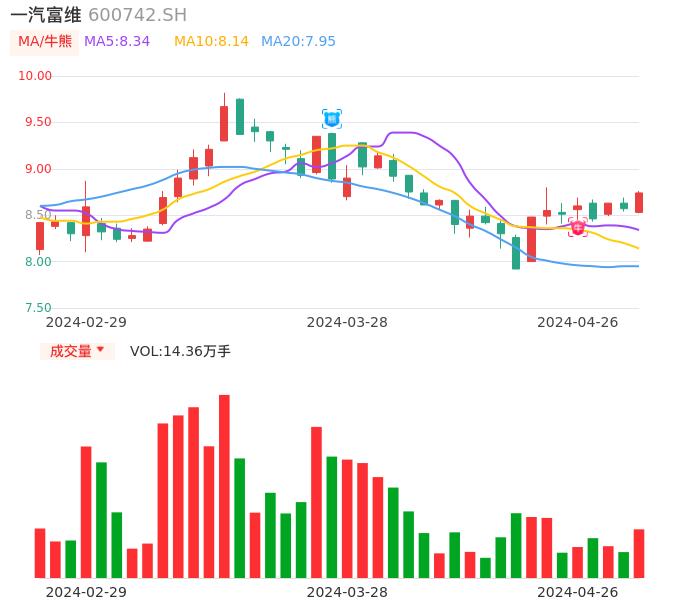Click the MA20:7.95 legend label
This screenshot has height=606, width=686.
click(x=298, y=41)
